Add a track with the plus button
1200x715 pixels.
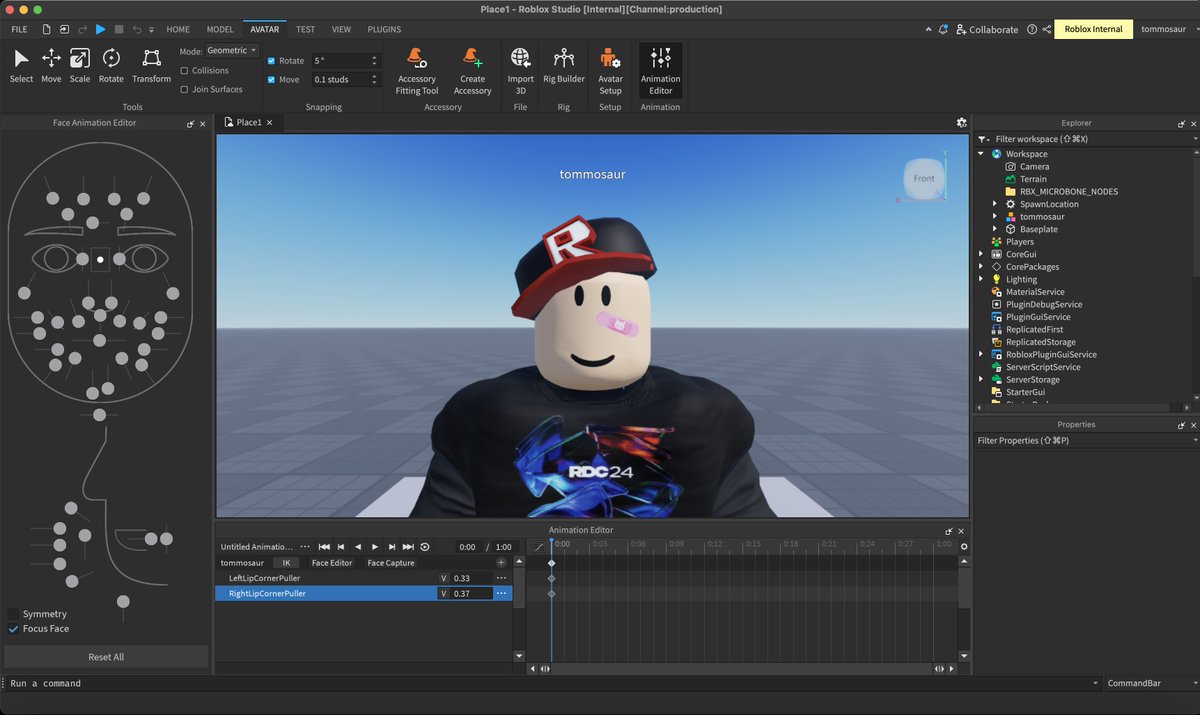pos(501,563)
